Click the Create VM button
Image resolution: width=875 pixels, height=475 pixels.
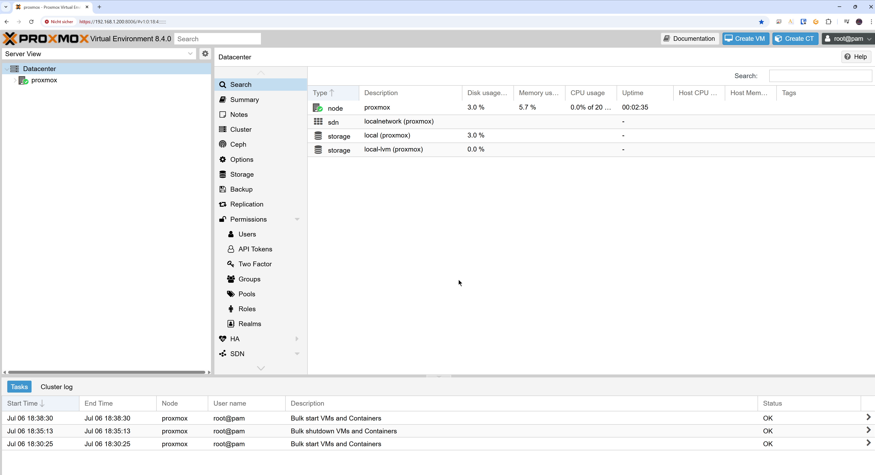coord(745,39)
